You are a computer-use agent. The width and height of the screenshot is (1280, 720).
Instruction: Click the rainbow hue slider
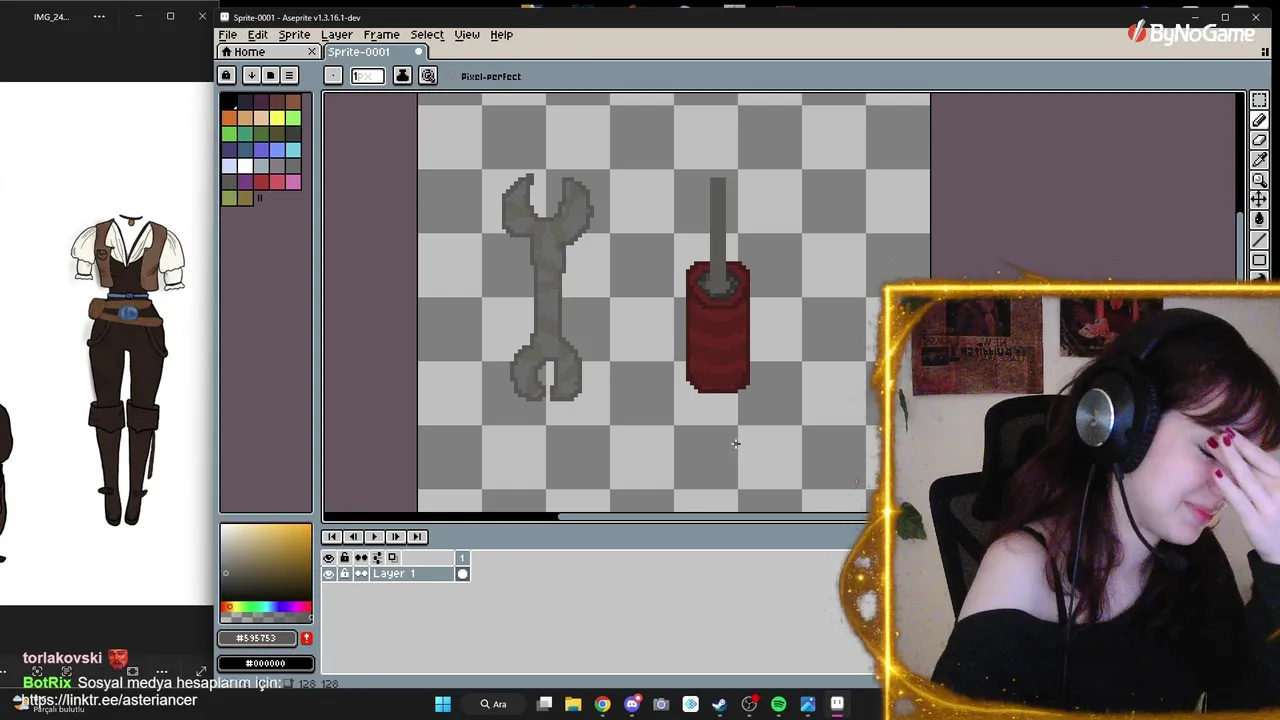[266, 607]
